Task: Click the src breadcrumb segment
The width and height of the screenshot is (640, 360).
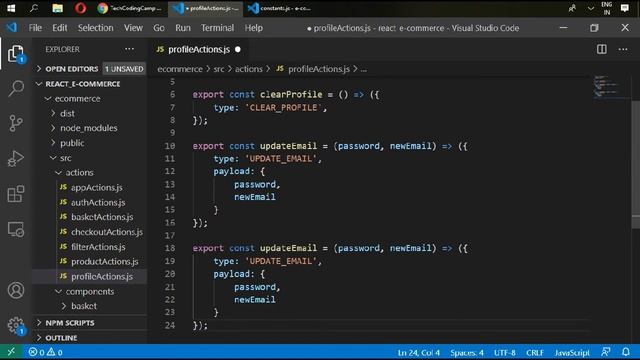Action: (219, 69)
